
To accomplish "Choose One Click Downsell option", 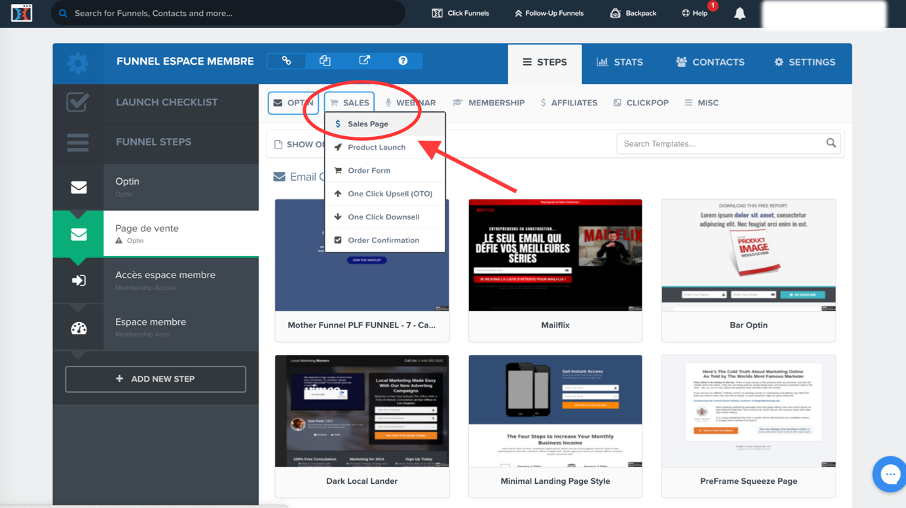I will (385, 217).
